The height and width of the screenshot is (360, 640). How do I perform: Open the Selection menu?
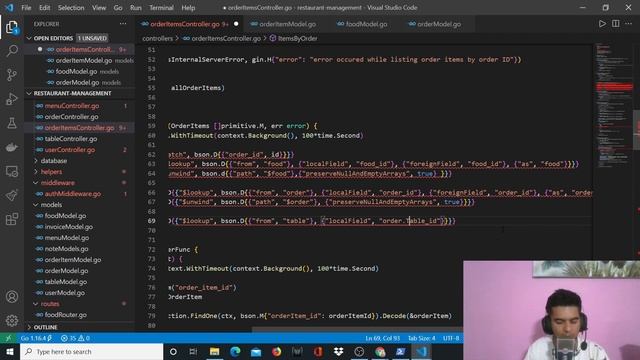point(71,7)
